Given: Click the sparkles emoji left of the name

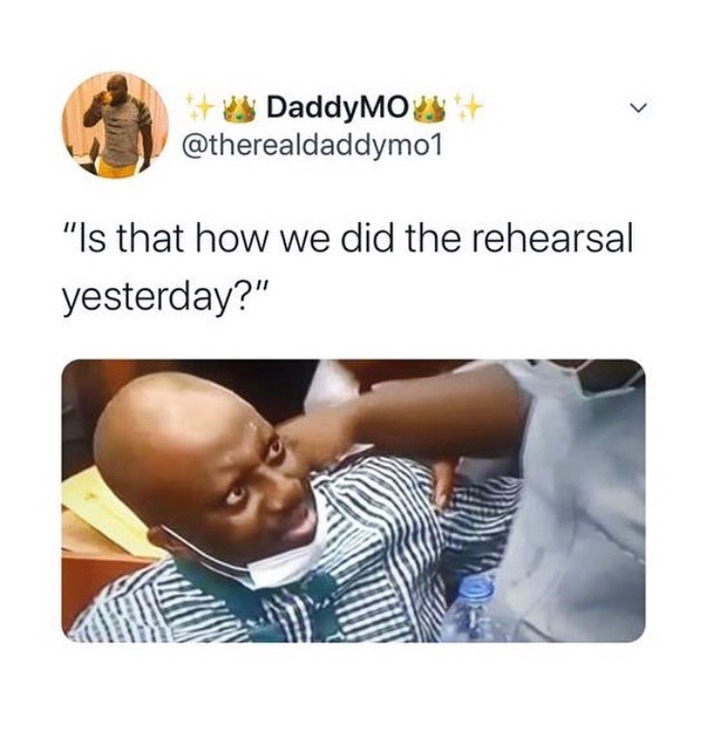Looking at the screenshot, I should 199,106.
